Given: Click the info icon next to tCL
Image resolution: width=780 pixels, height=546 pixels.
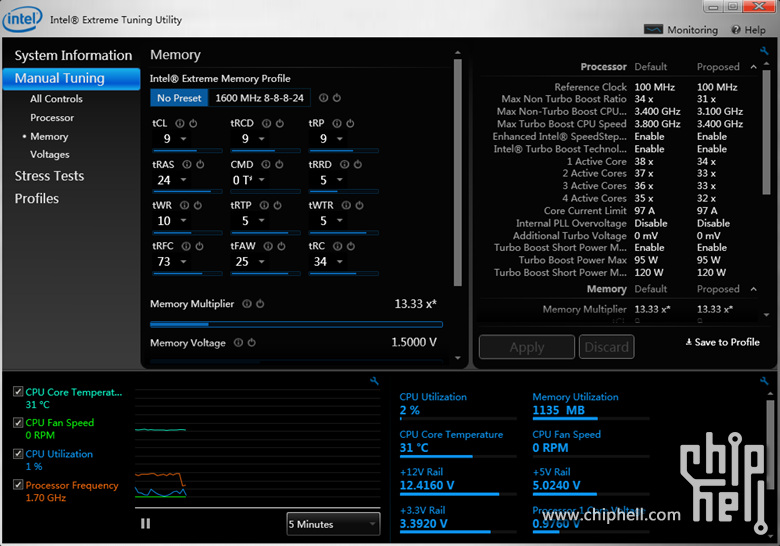Looking at the screenshot, I should click(x=180, y=123).
